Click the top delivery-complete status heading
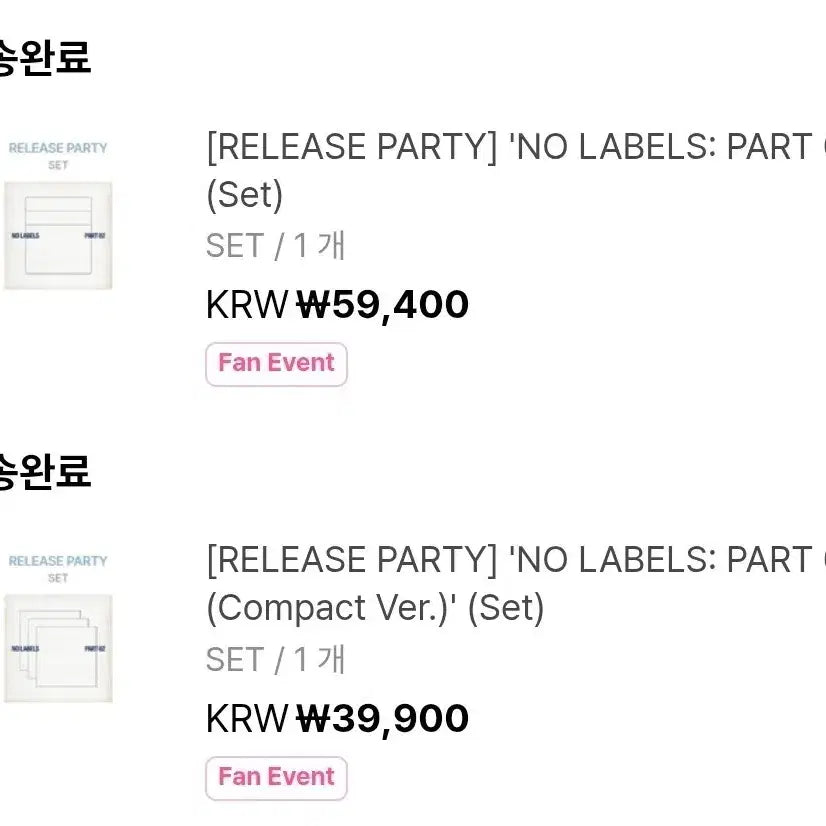 coord(45,58)
